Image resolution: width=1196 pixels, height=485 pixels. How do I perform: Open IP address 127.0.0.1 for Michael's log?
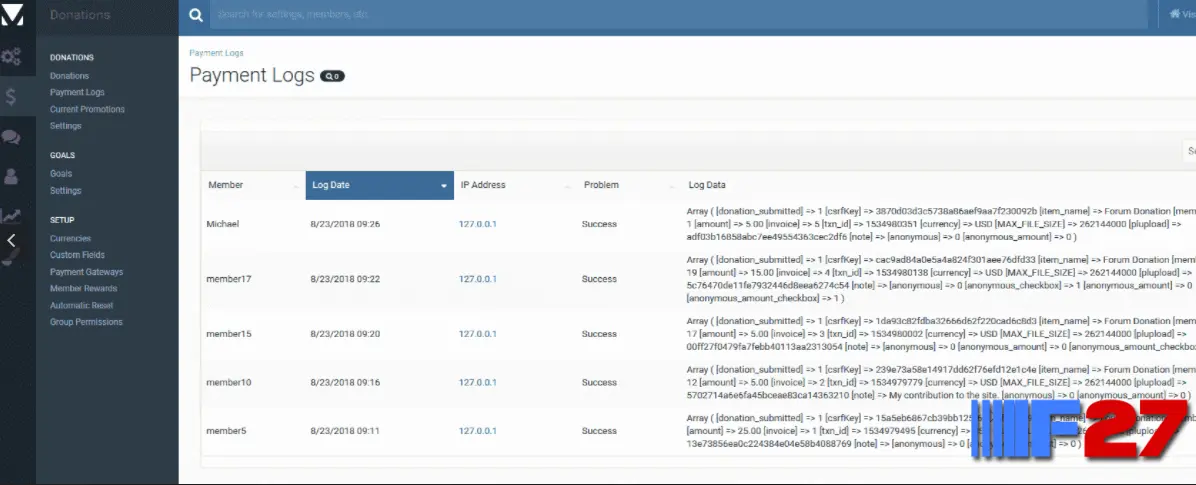click(477, 224)
